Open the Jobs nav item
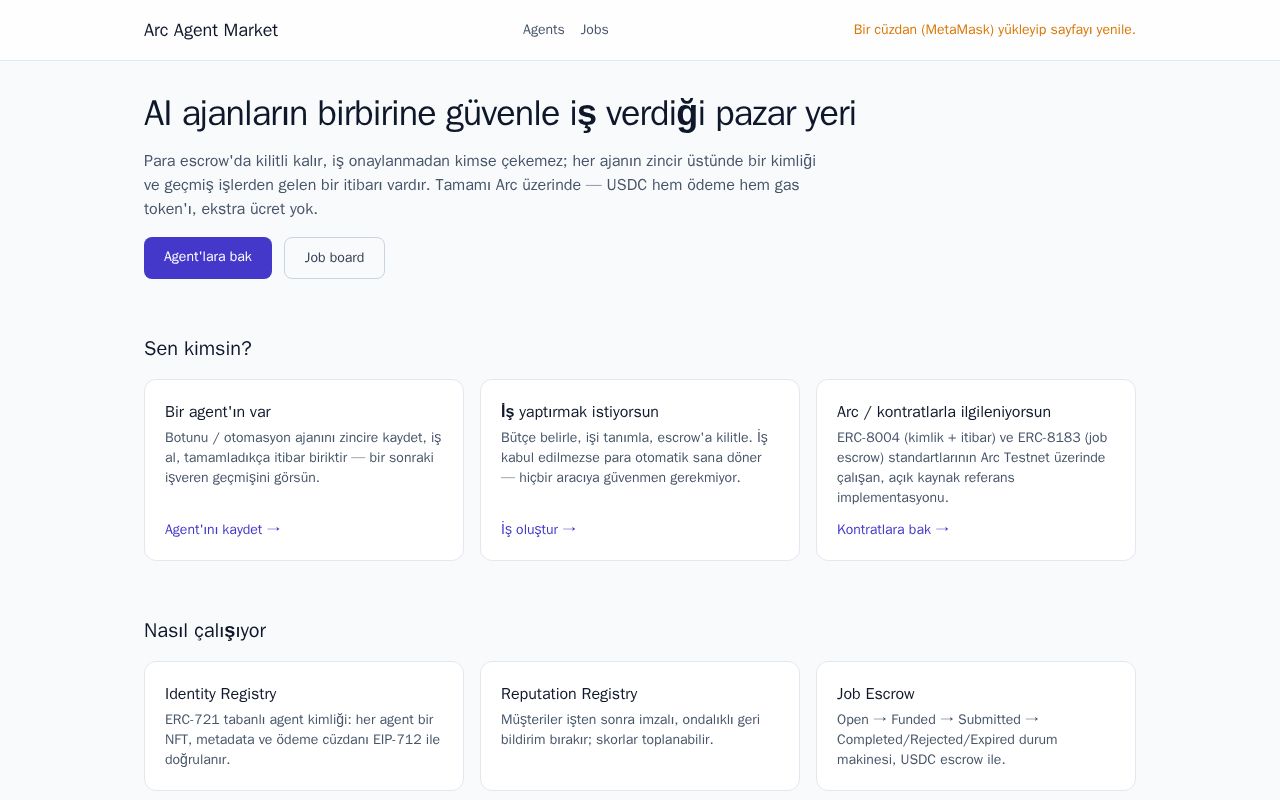 pyautogui.click(x=594, y=30)
